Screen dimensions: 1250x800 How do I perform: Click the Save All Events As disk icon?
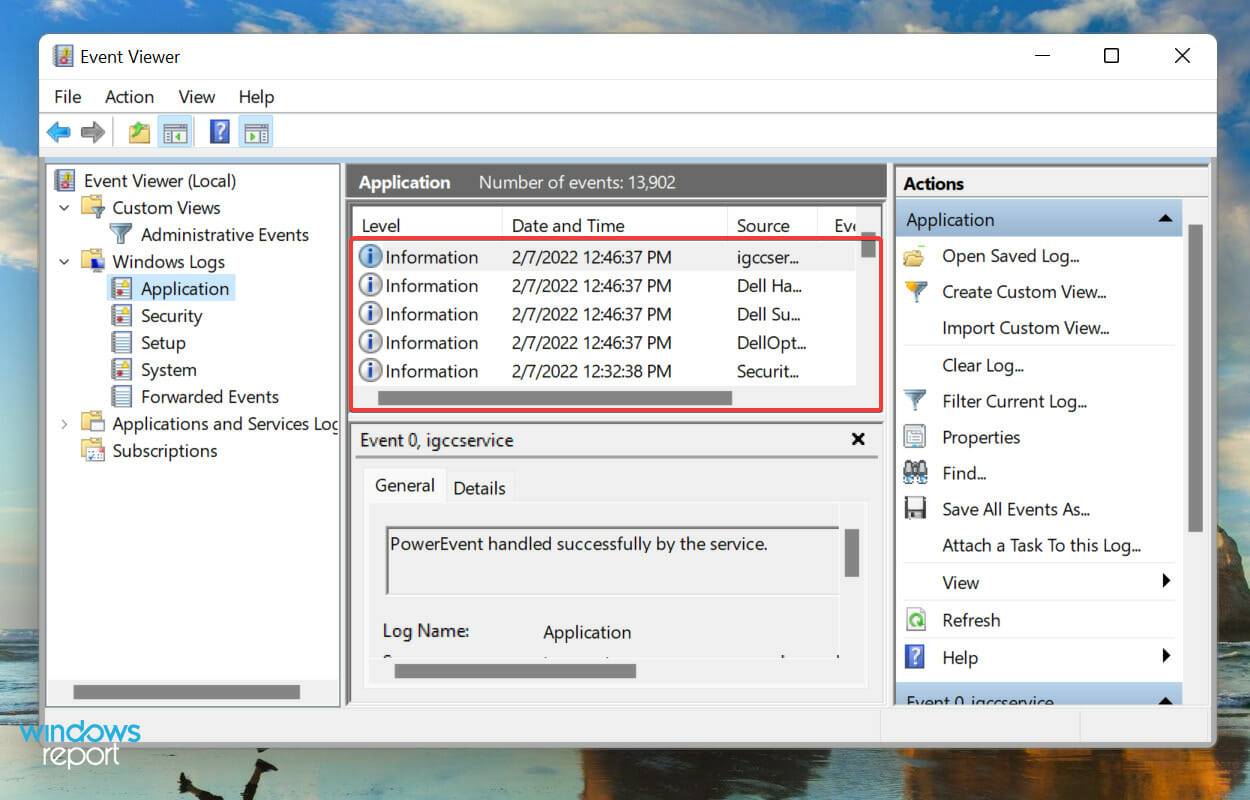(914, 508)
